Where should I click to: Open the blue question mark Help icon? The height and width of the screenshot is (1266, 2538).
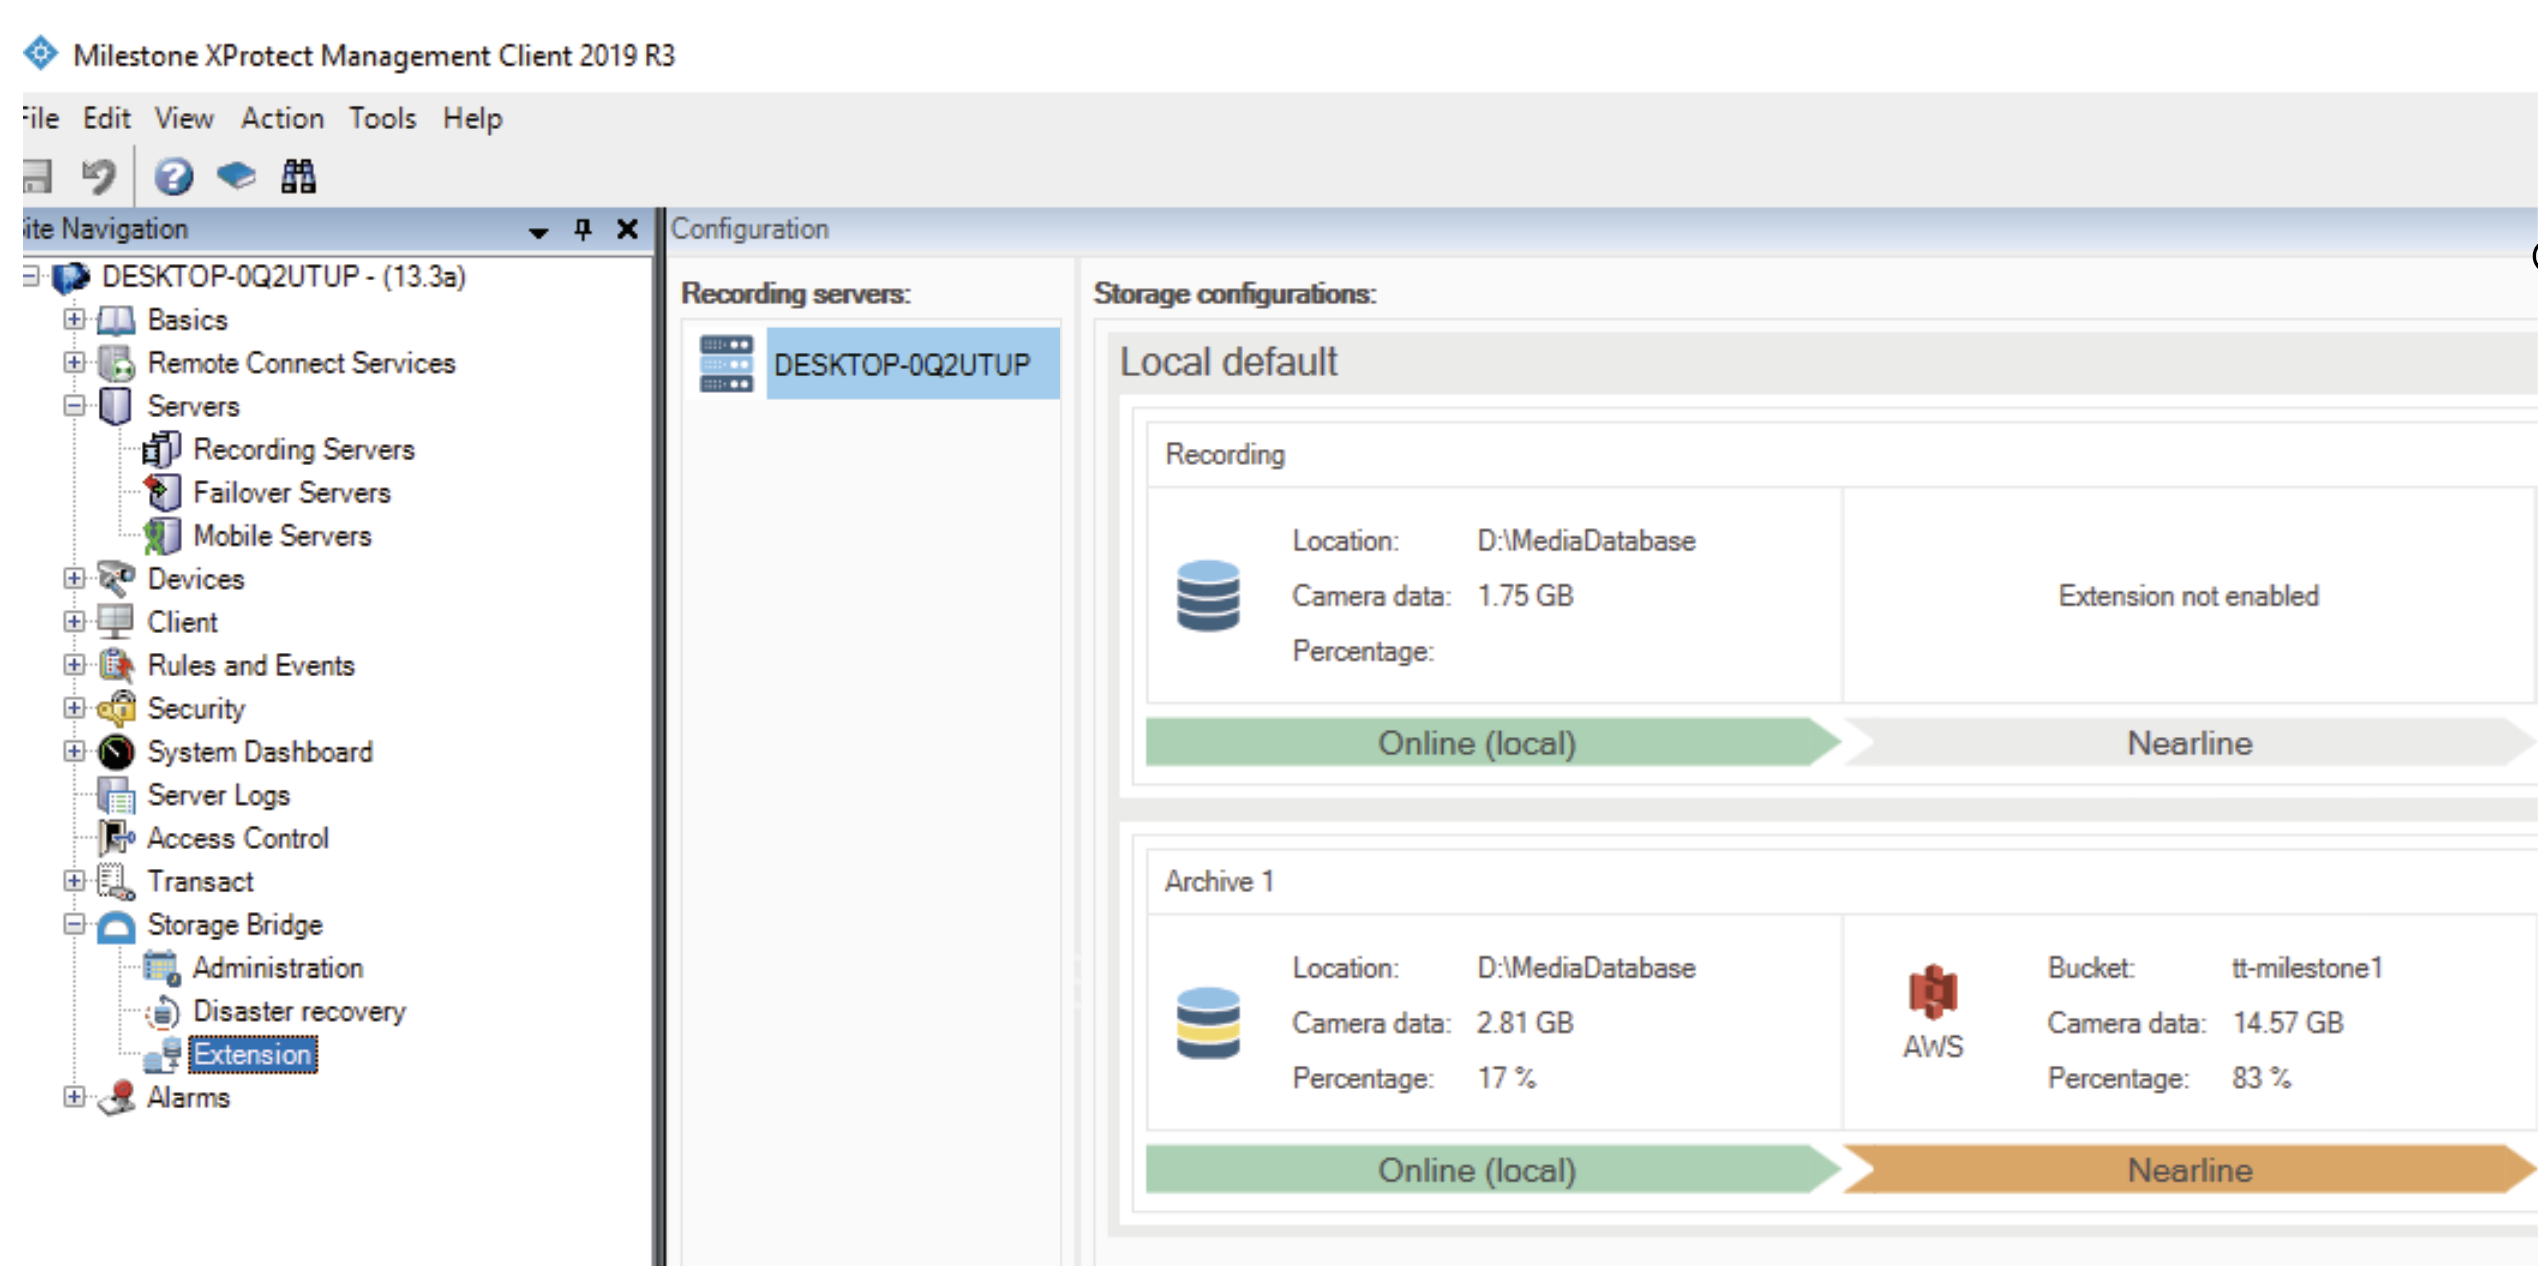[173, 177]
